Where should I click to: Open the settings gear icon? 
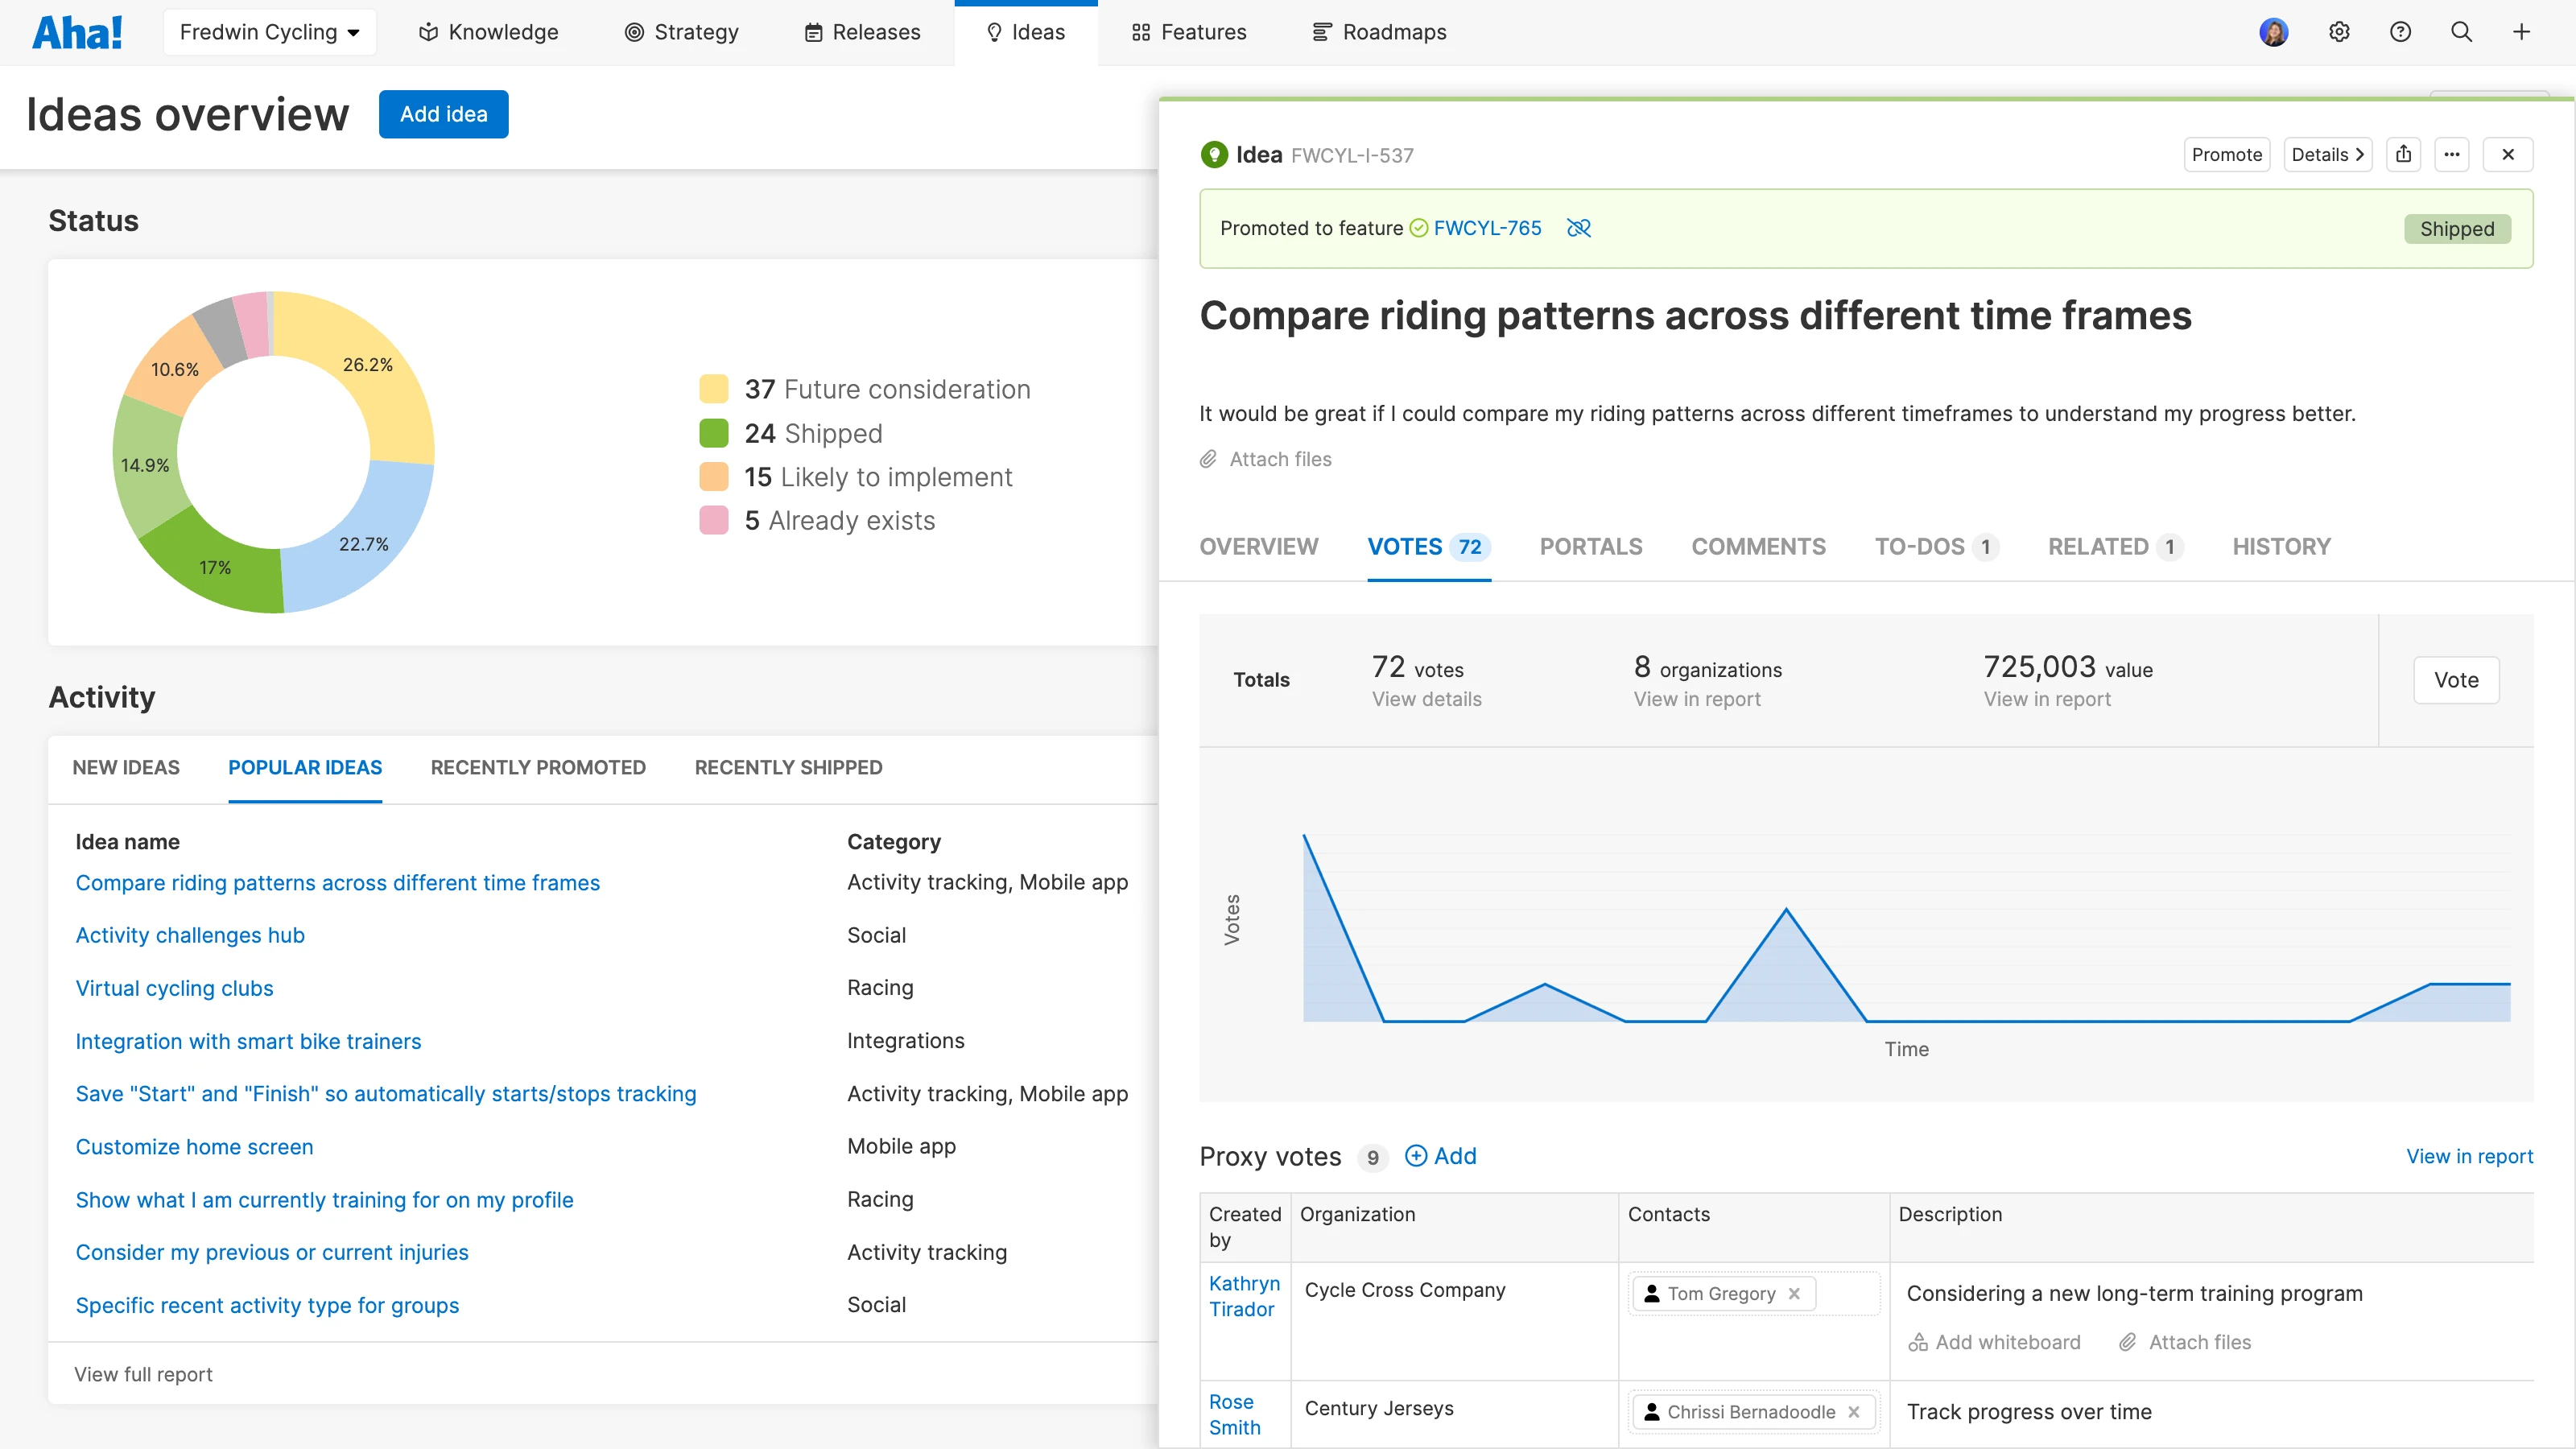pos(2339,32)
